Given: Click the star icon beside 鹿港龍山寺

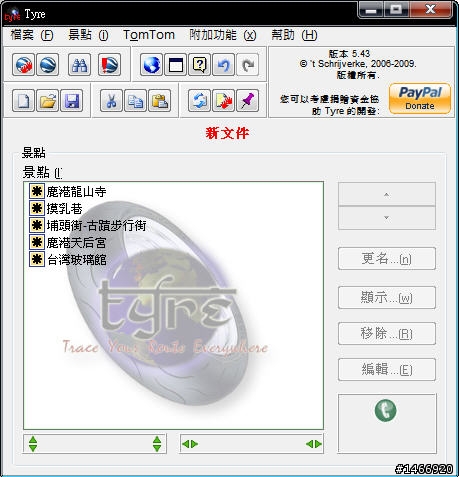Looking at the screenshot, I should tap(37, 191).
